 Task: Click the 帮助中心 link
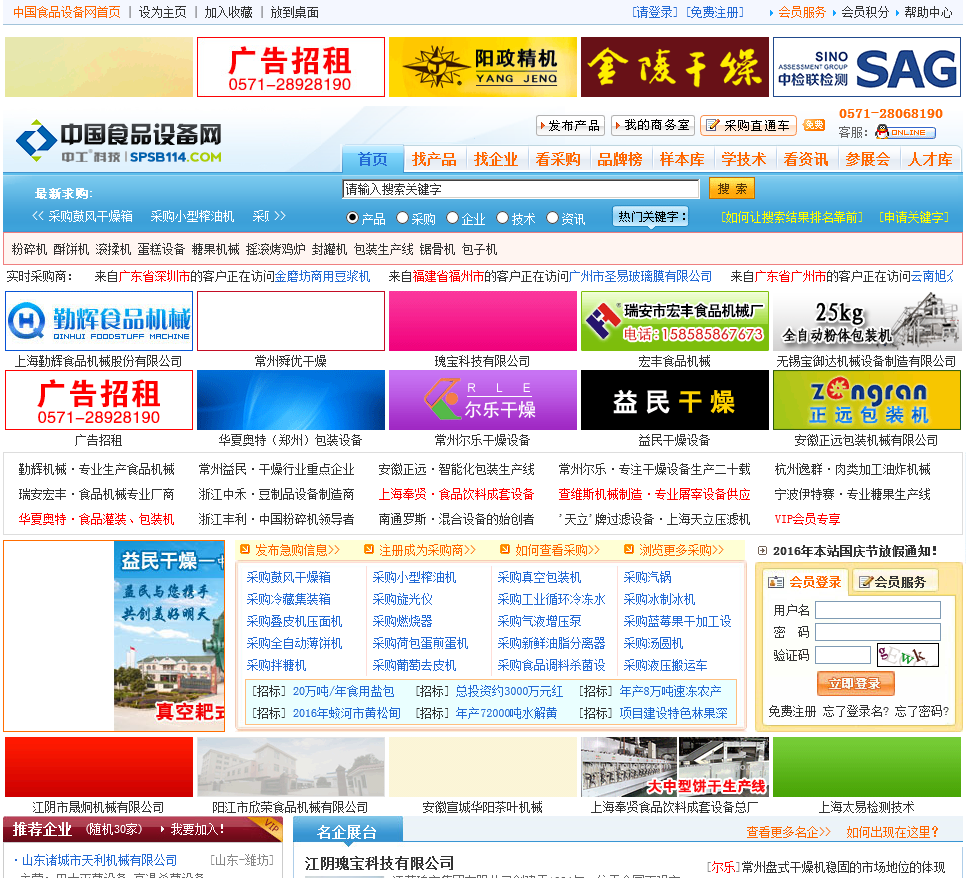coord(928,12)
